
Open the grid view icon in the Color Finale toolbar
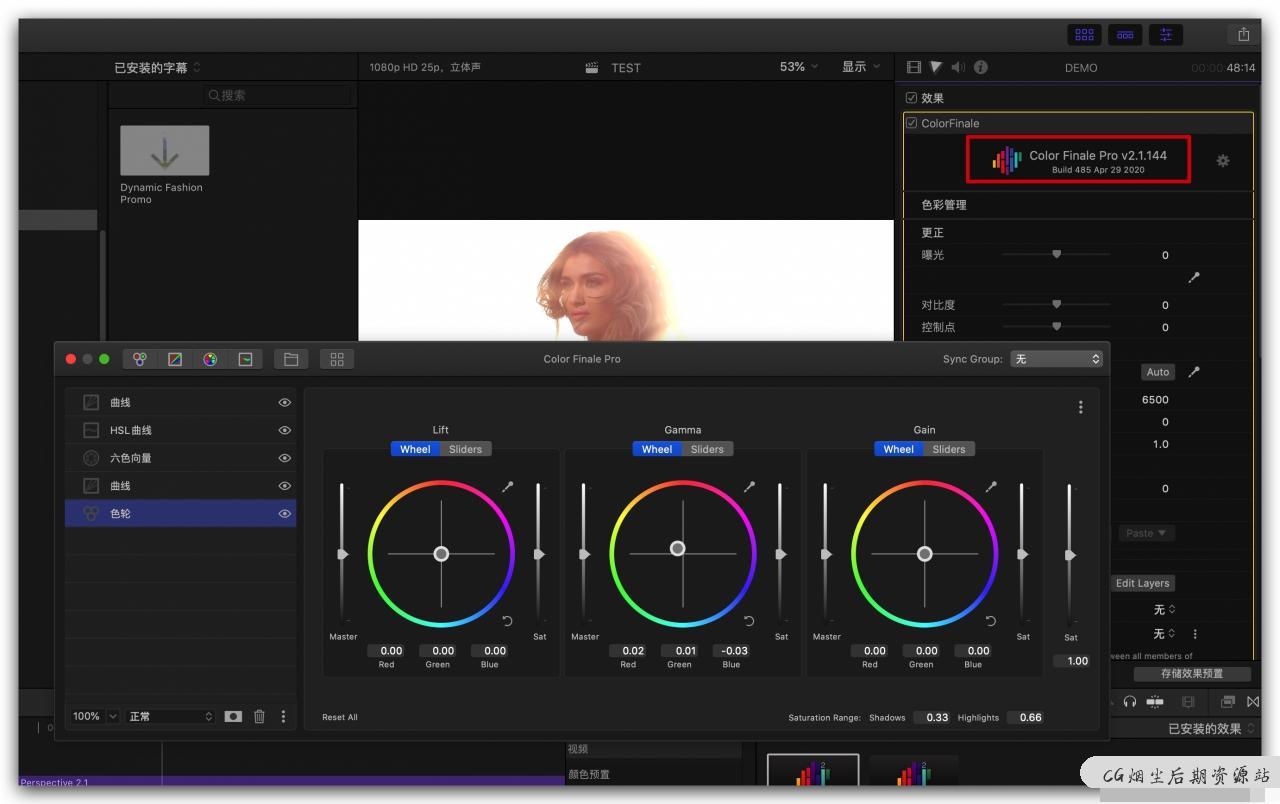pyautogui.click(x=337, y=359)
